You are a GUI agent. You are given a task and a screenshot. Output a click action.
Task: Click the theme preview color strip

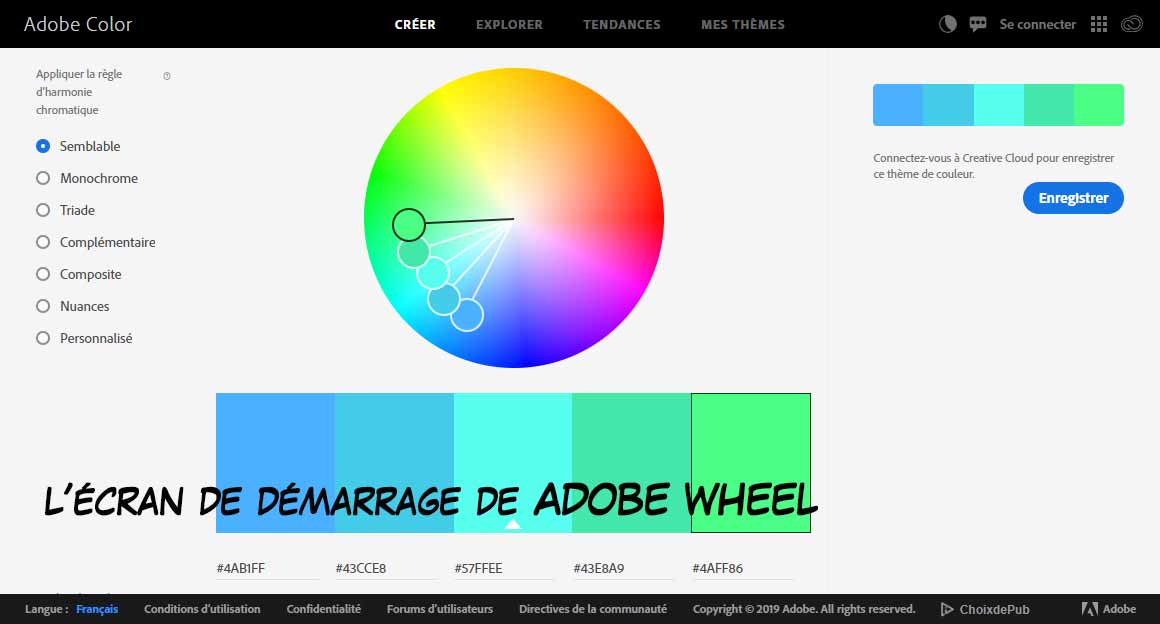998,104
